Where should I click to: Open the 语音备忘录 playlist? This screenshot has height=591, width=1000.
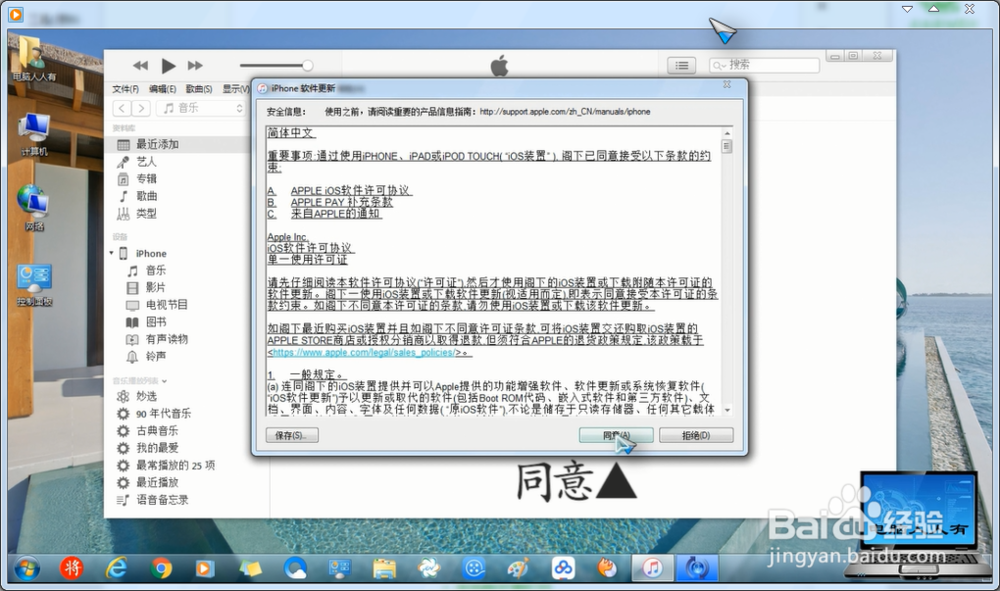tap(162, 499)
